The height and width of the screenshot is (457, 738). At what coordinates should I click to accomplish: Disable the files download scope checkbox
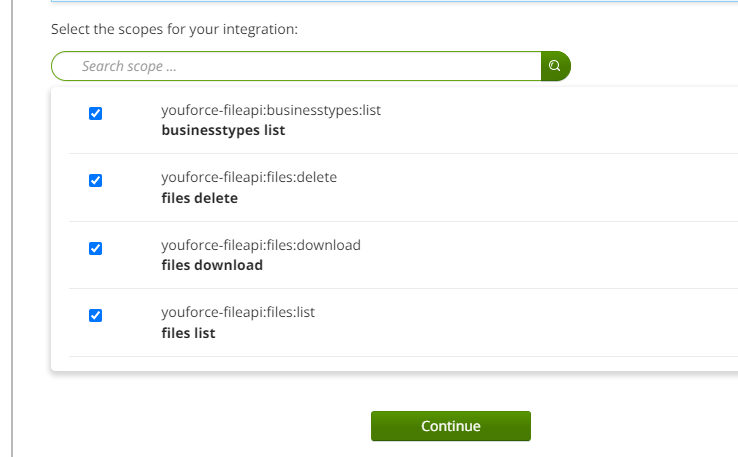(96, 248)
